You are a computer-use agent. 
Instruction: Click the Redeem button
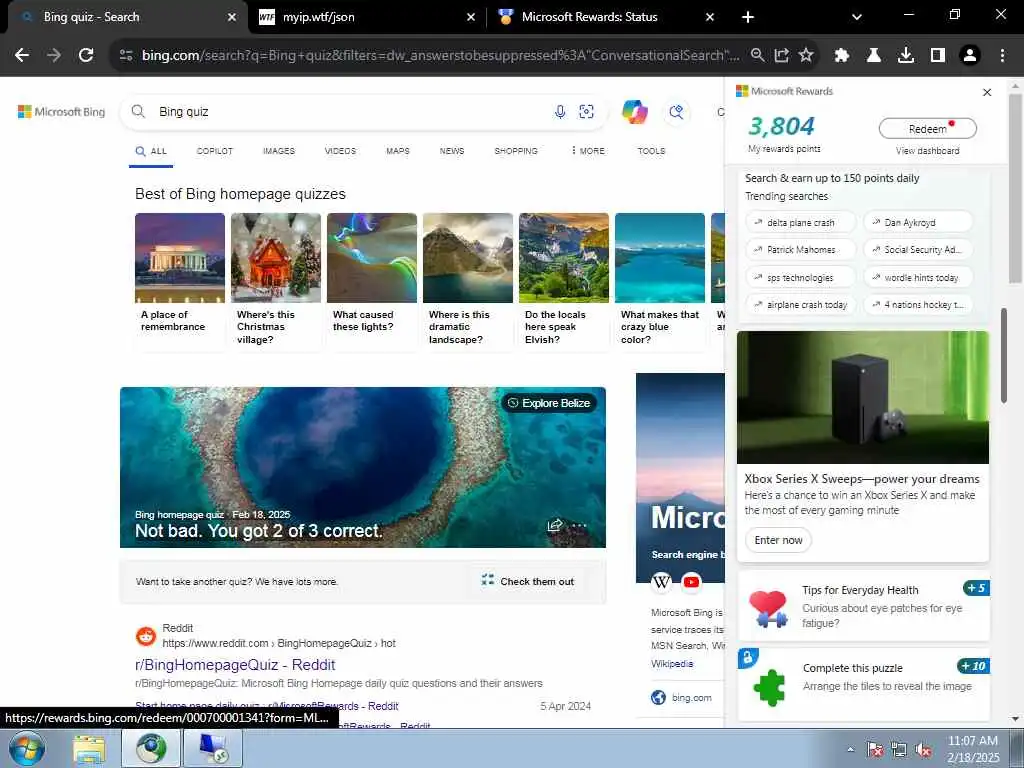(927, 129)
